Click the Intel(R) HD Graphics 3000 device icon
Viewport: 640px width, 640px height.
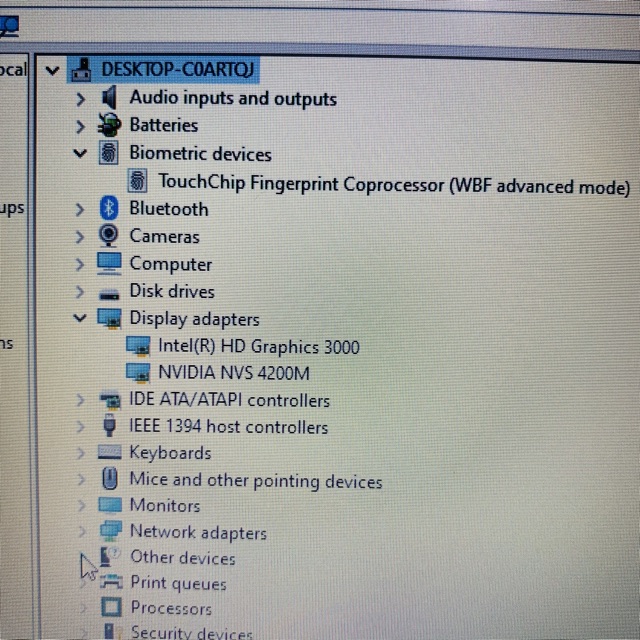(138, 346)
